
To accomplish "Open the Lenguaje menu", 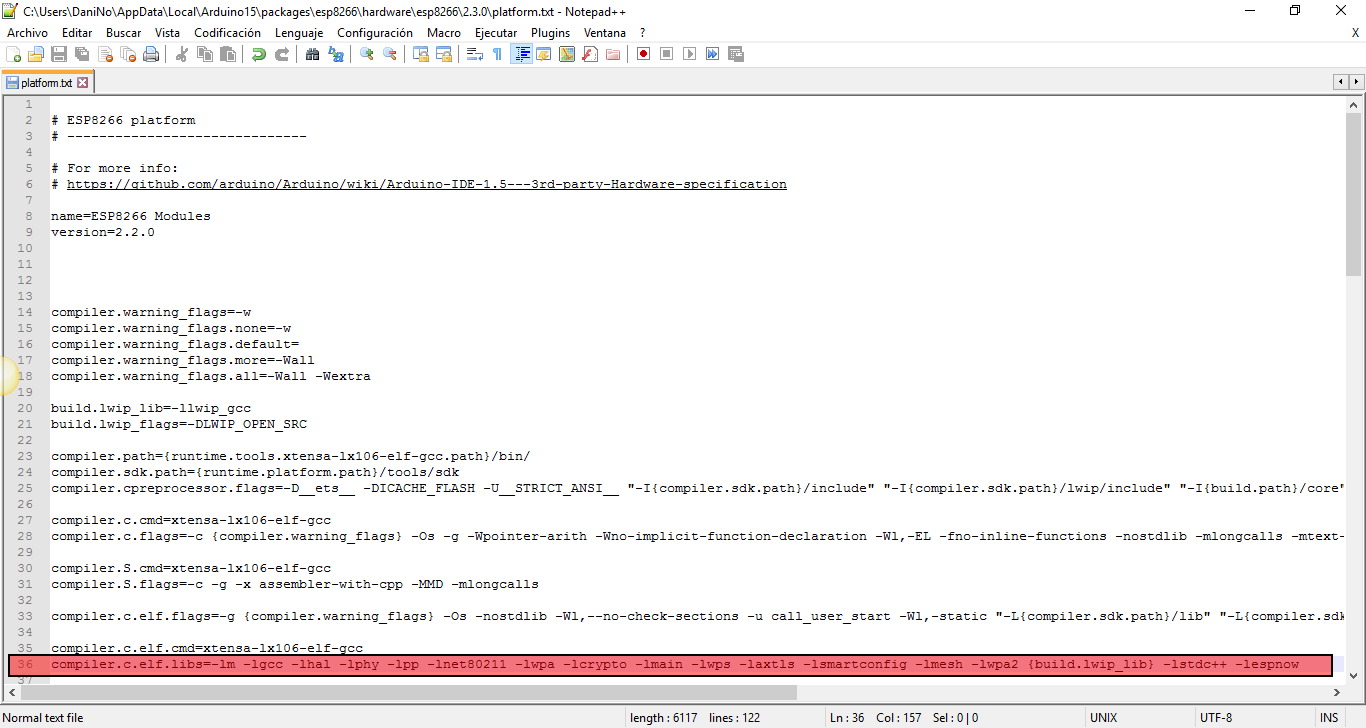I will coord(299,33).
